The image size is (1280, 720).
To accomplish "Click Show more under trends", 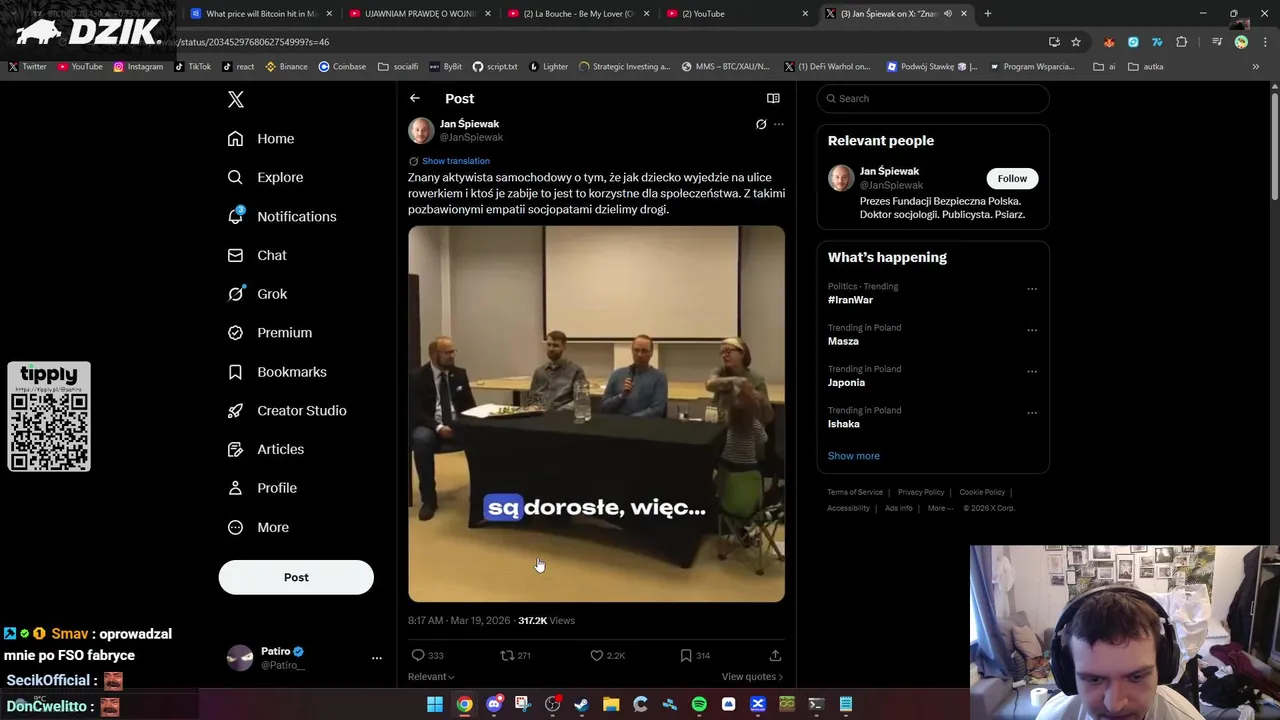I will click(854, 456).
